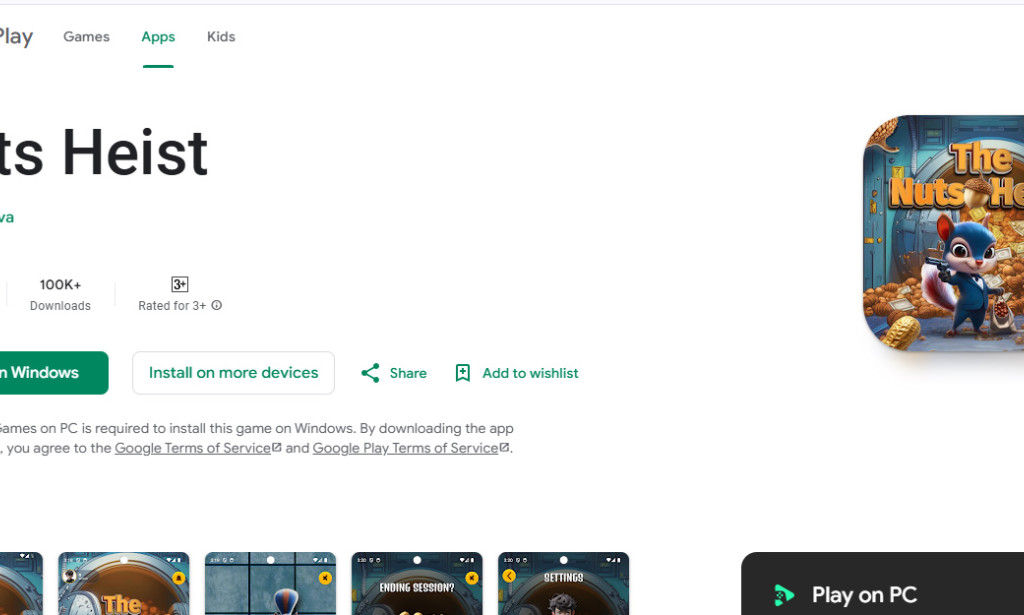This screenshot has width=1024, height=615.
Task: Click the external link icon after Google Terms of Service
Action: [x=277, y=448]
